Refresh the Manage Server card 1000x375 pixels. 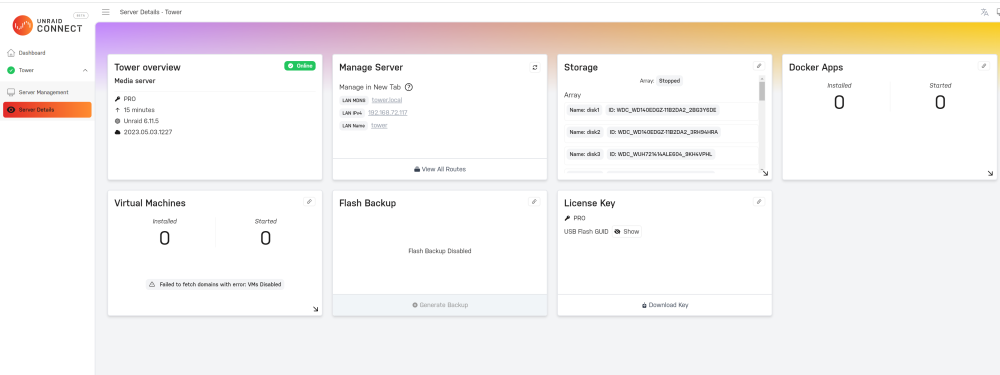point(535,67)
